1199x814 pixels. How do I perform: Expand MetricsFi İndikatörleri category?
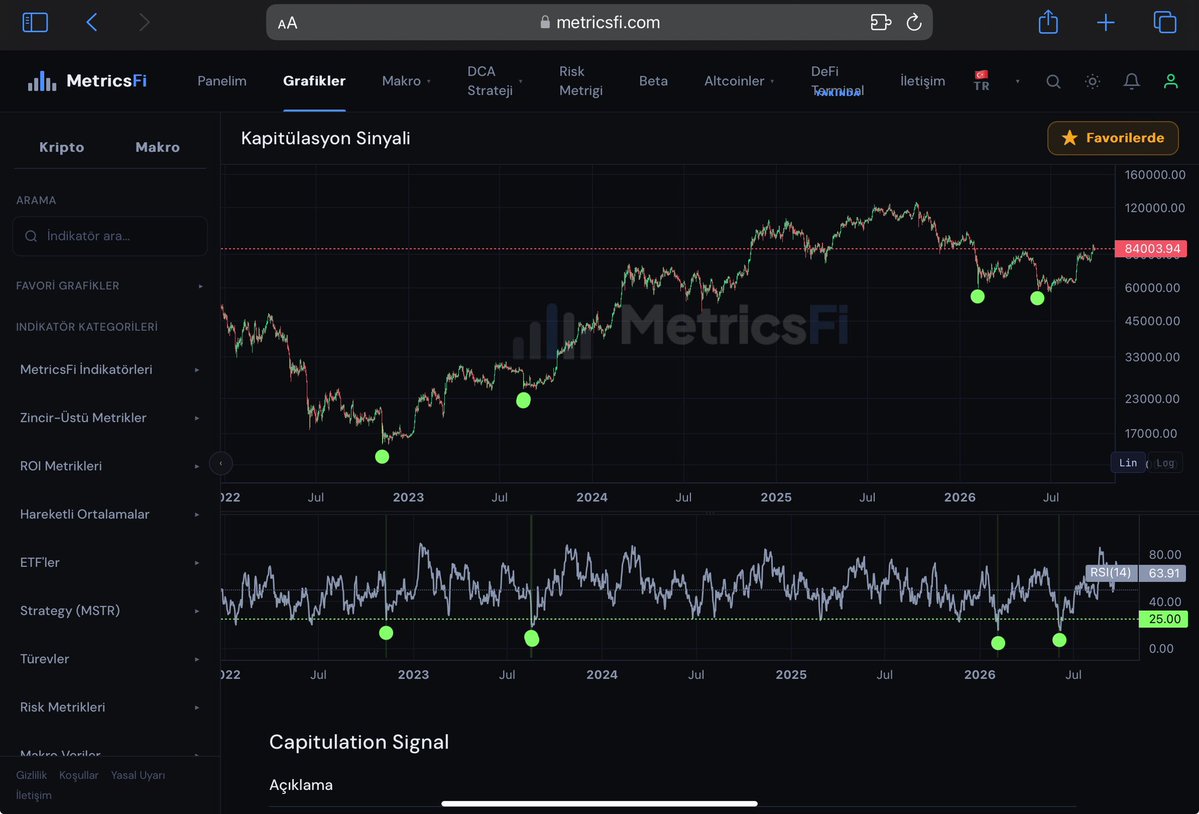110,370
